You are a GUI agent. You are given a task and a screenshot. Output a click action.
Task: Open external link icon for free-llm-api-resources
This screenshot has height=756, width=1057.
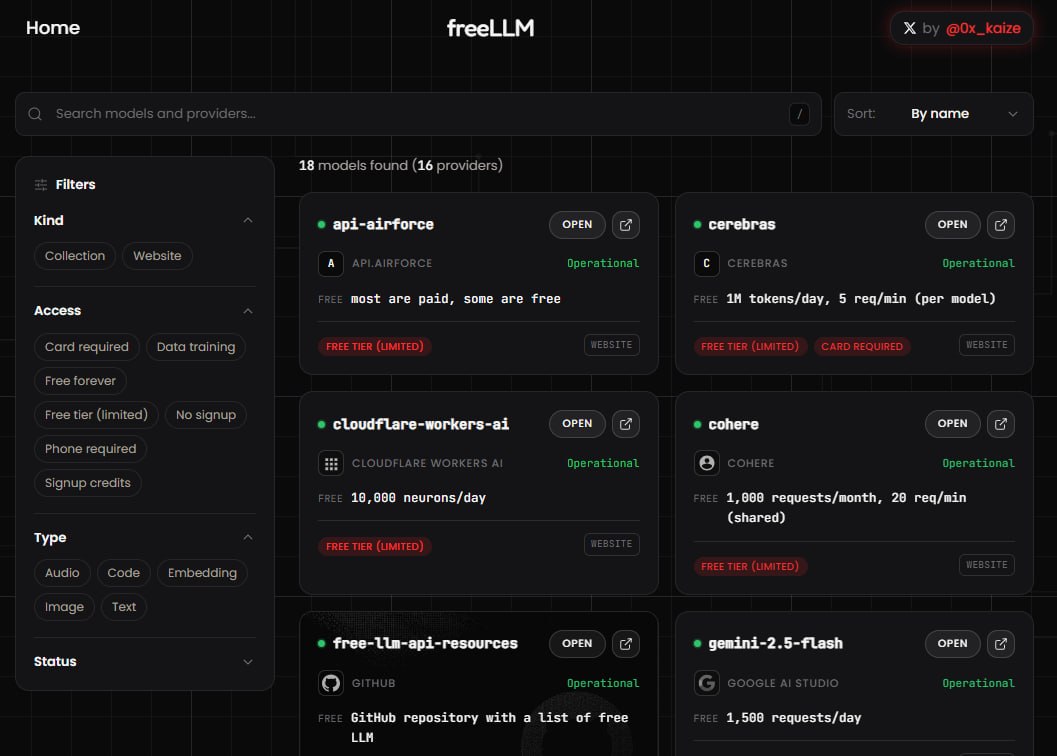click(626, 643)
